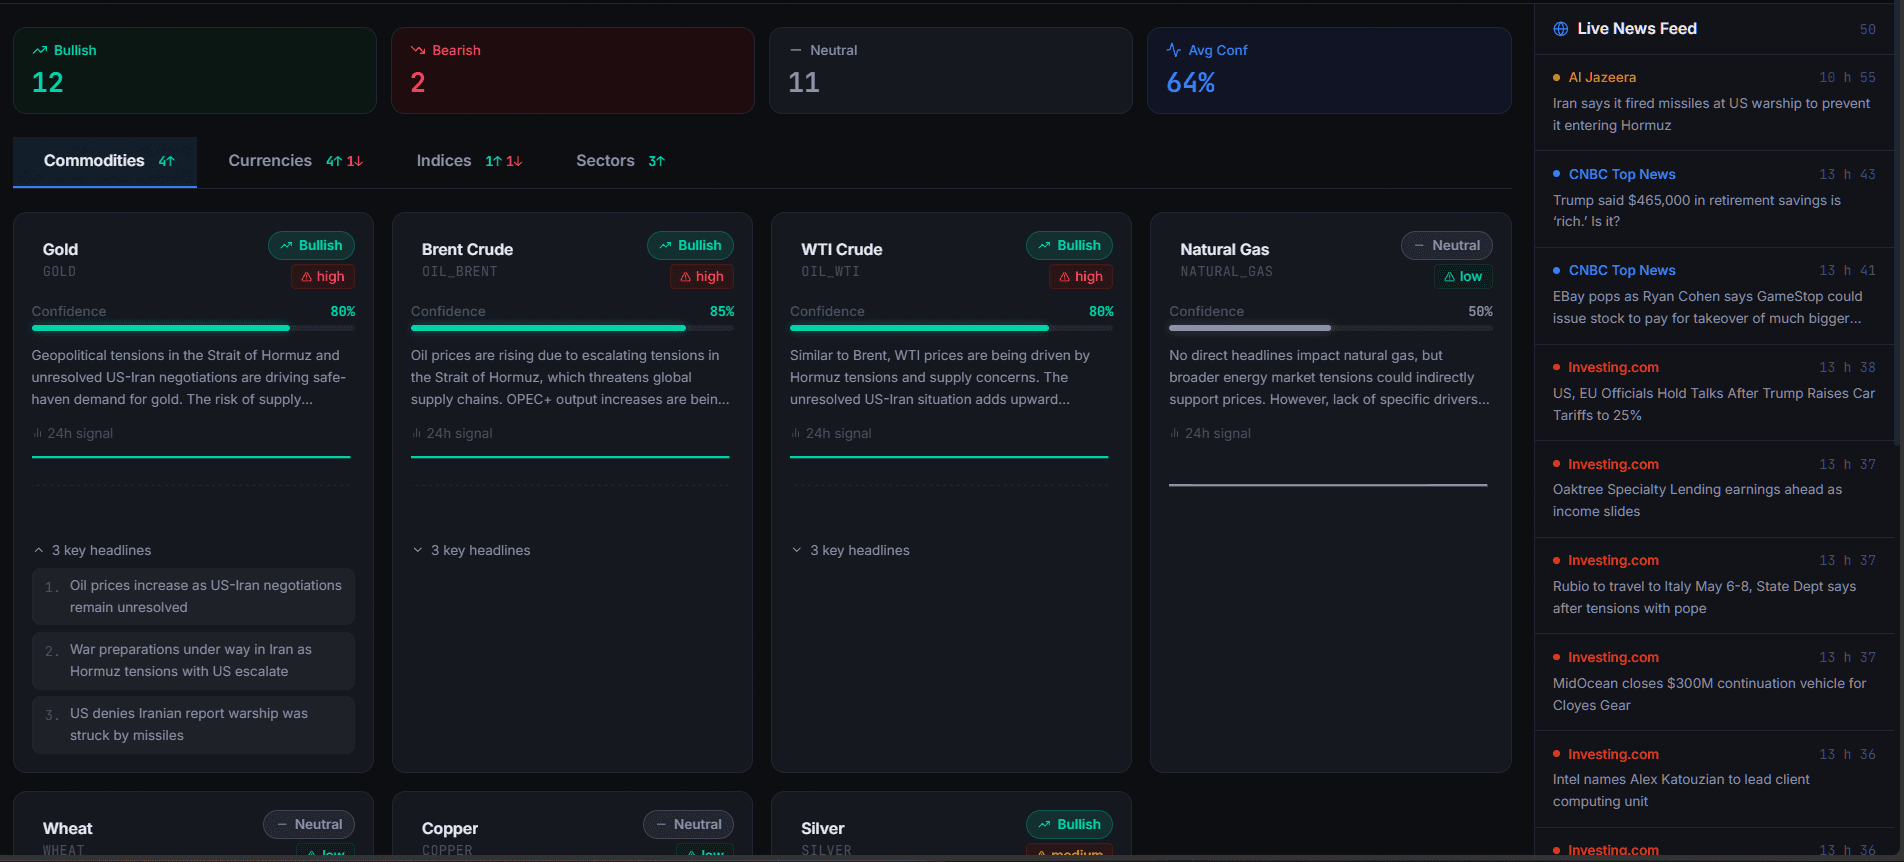Click Gold's 24h signal green line

tap(191, 457)
